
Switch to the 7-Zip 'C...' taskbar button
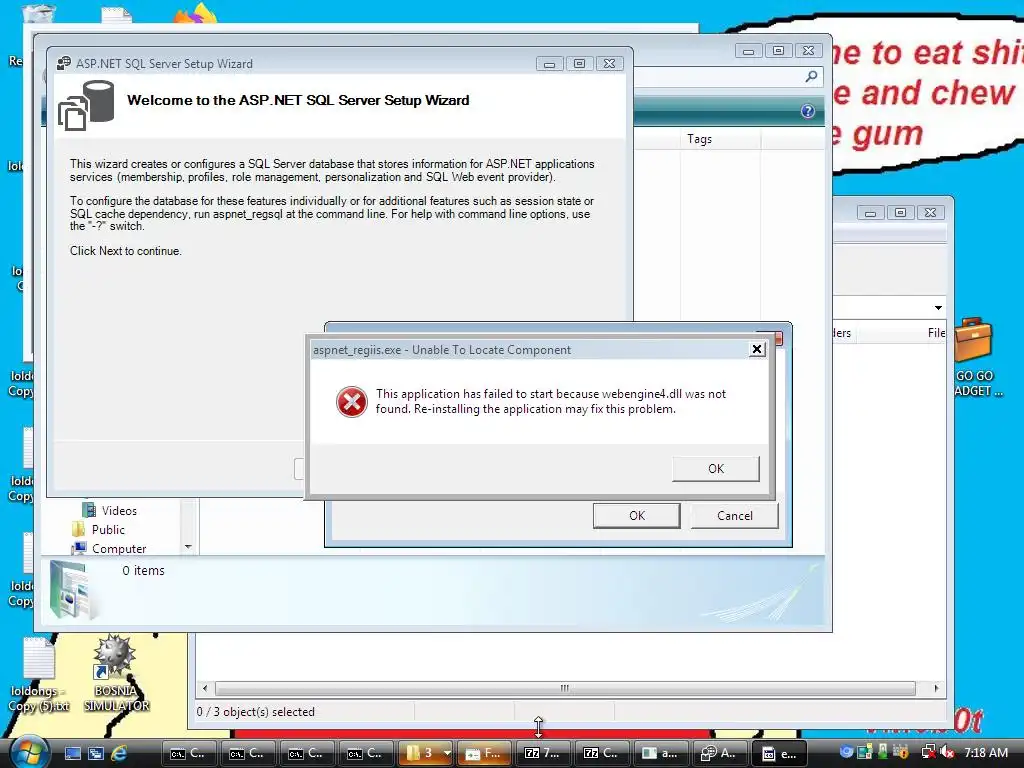(603, 753)
